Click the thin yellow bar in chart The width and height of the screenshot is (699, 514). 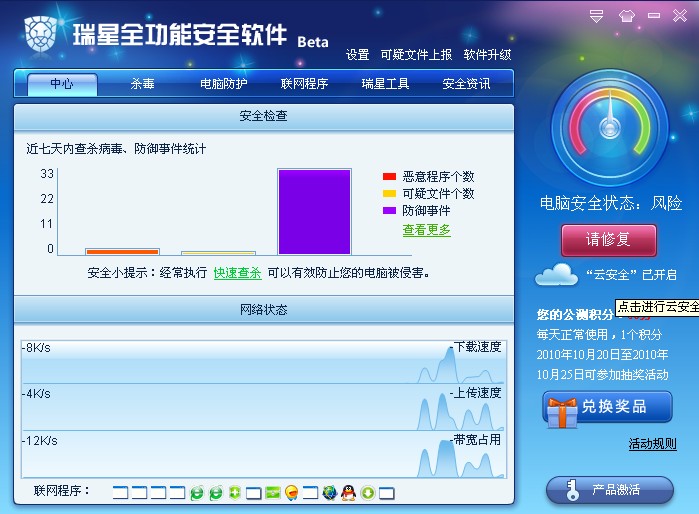click(x=218, y=253)
